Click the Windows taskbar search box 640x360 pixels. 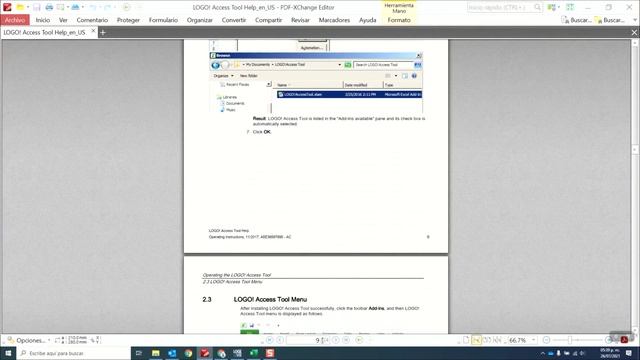[73, 353]
